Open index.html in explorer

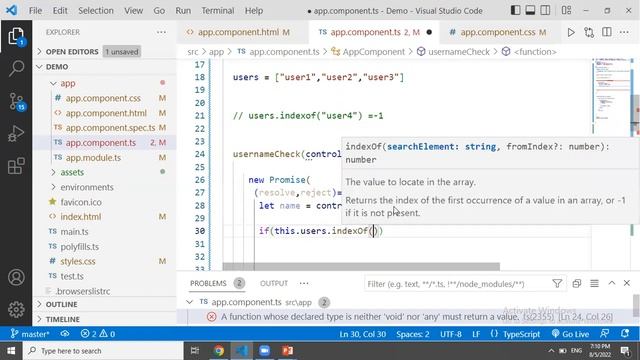point(80,217)
